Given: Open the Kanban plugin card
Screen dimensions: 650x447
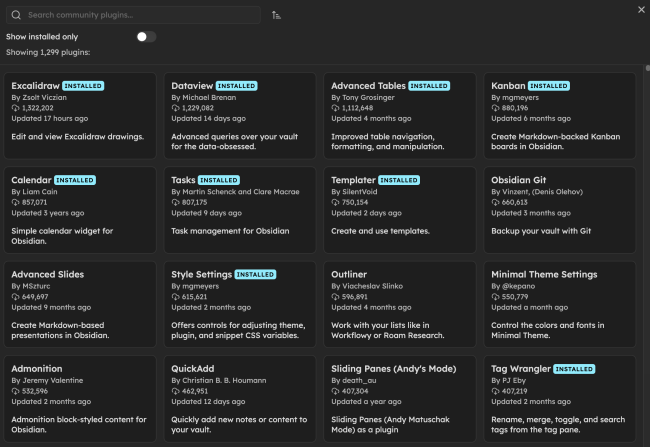Looking at the screenshot, I should [x=560, y=116].
